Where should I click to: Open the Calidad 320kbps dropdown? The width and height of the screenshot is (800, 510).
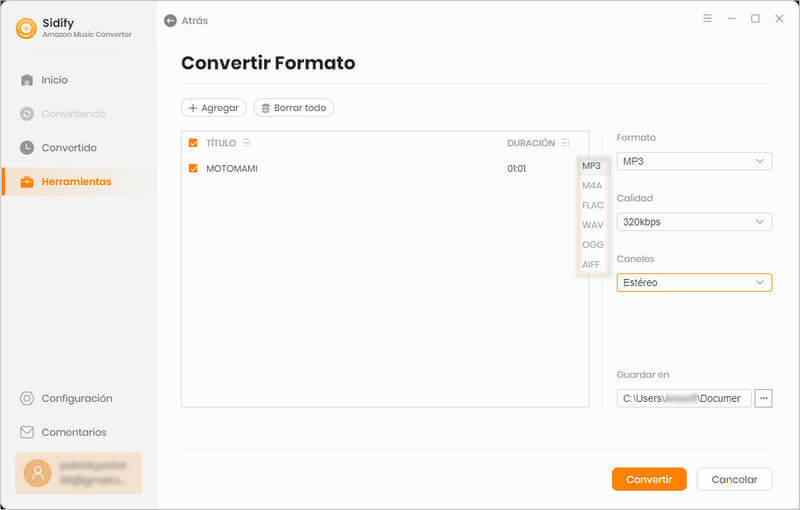coord(694,222)
